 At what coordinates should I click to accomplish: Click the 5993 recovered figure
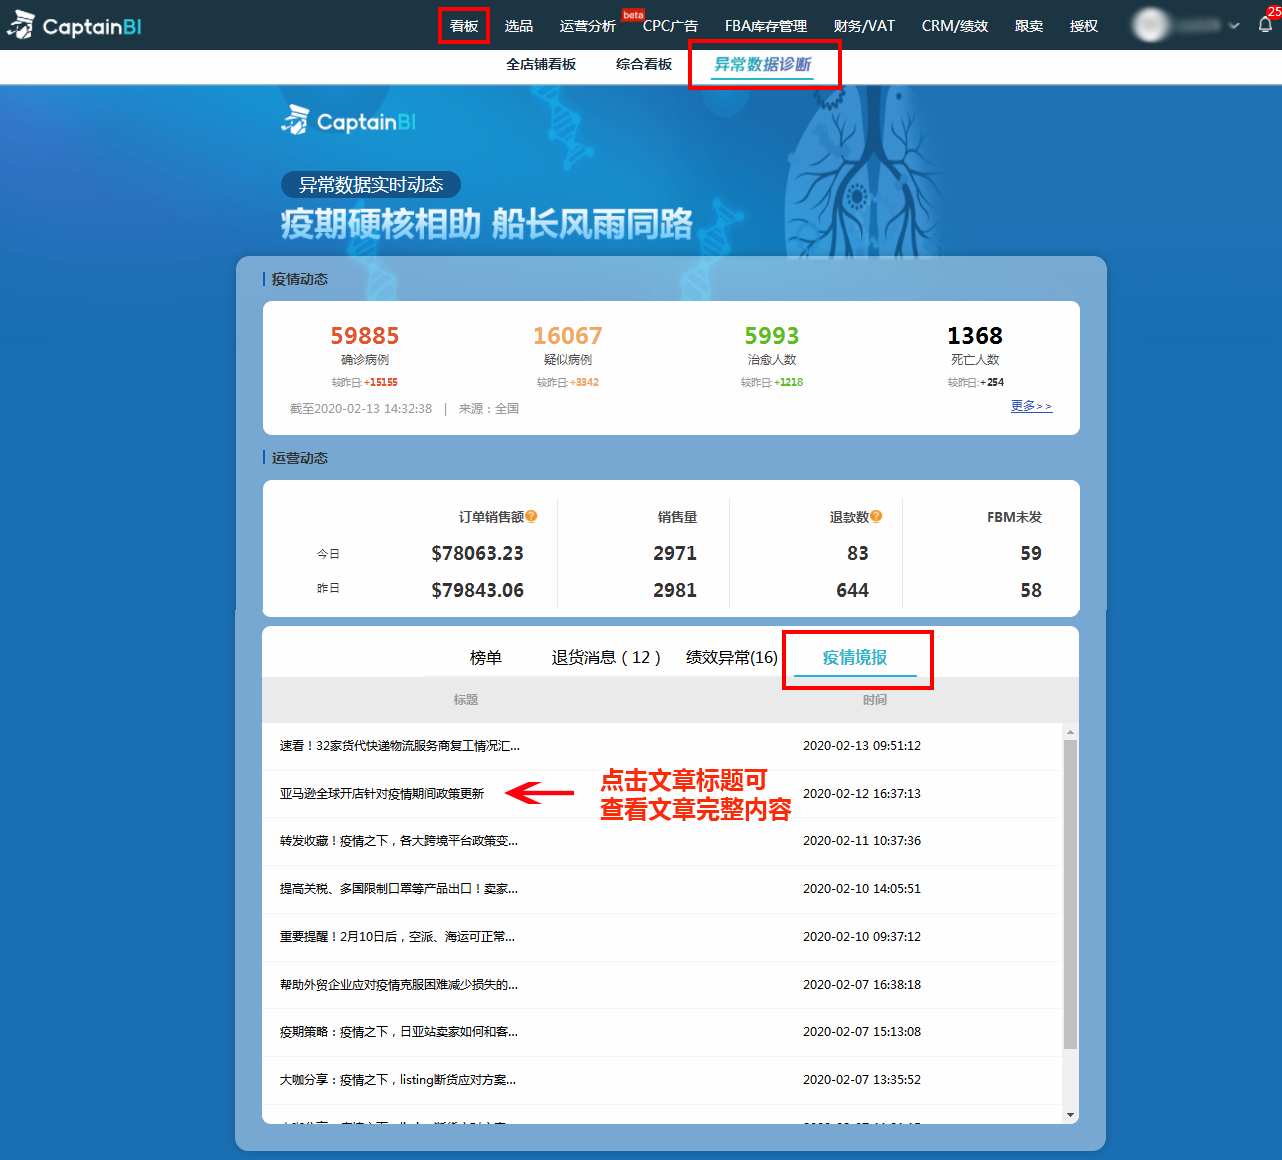[772, 336]
